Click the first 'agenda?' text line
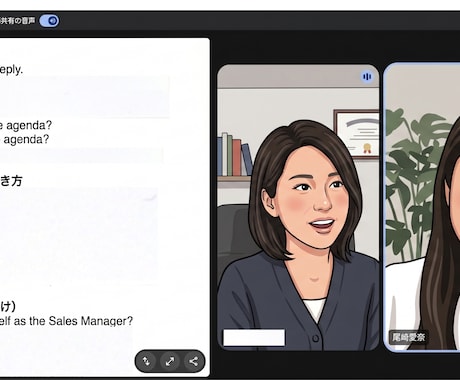The height and width of the screenshot is (380, 460). (x=26, y=125)
